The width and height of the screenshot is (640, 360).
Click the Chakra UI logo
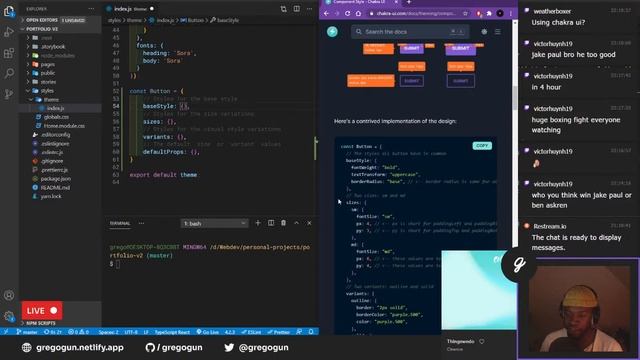coord(332,31)
